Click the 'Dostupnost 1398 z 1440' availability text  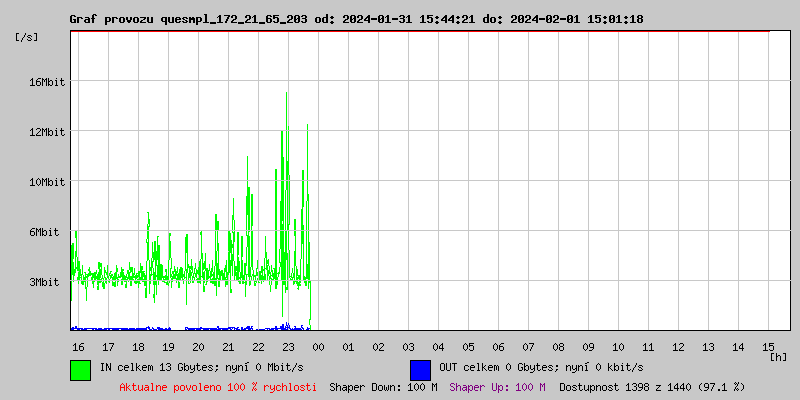652,387
